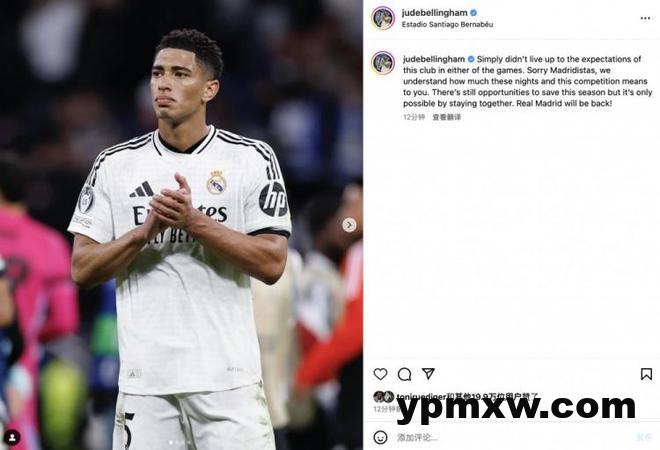Open comments via the speech bubble icon
Screen dimensions: 660x450
point(405,374)
